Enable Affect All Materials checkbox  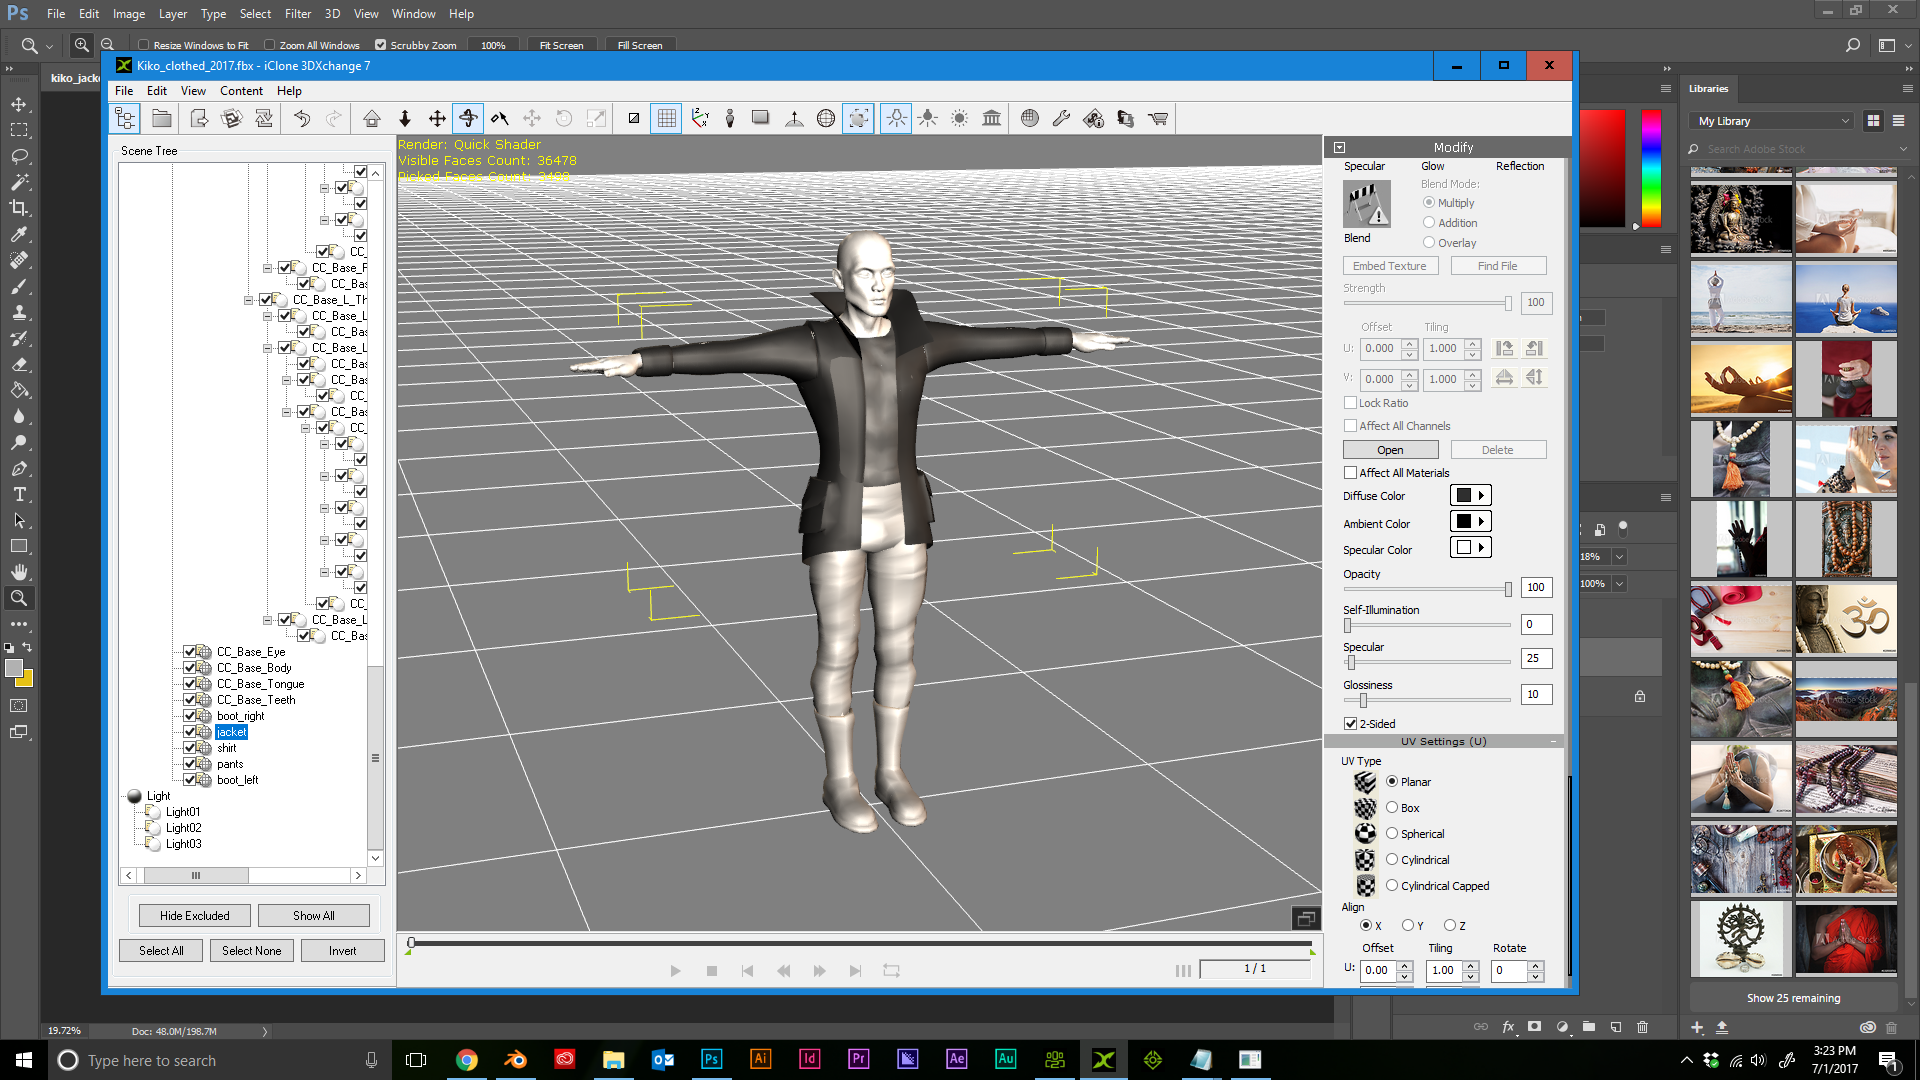tap(1350, 473)
